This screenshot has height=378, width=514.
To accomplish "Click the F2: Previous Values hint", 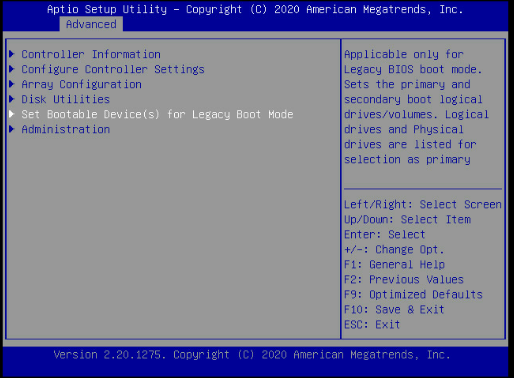I will [x=404, y=280].
